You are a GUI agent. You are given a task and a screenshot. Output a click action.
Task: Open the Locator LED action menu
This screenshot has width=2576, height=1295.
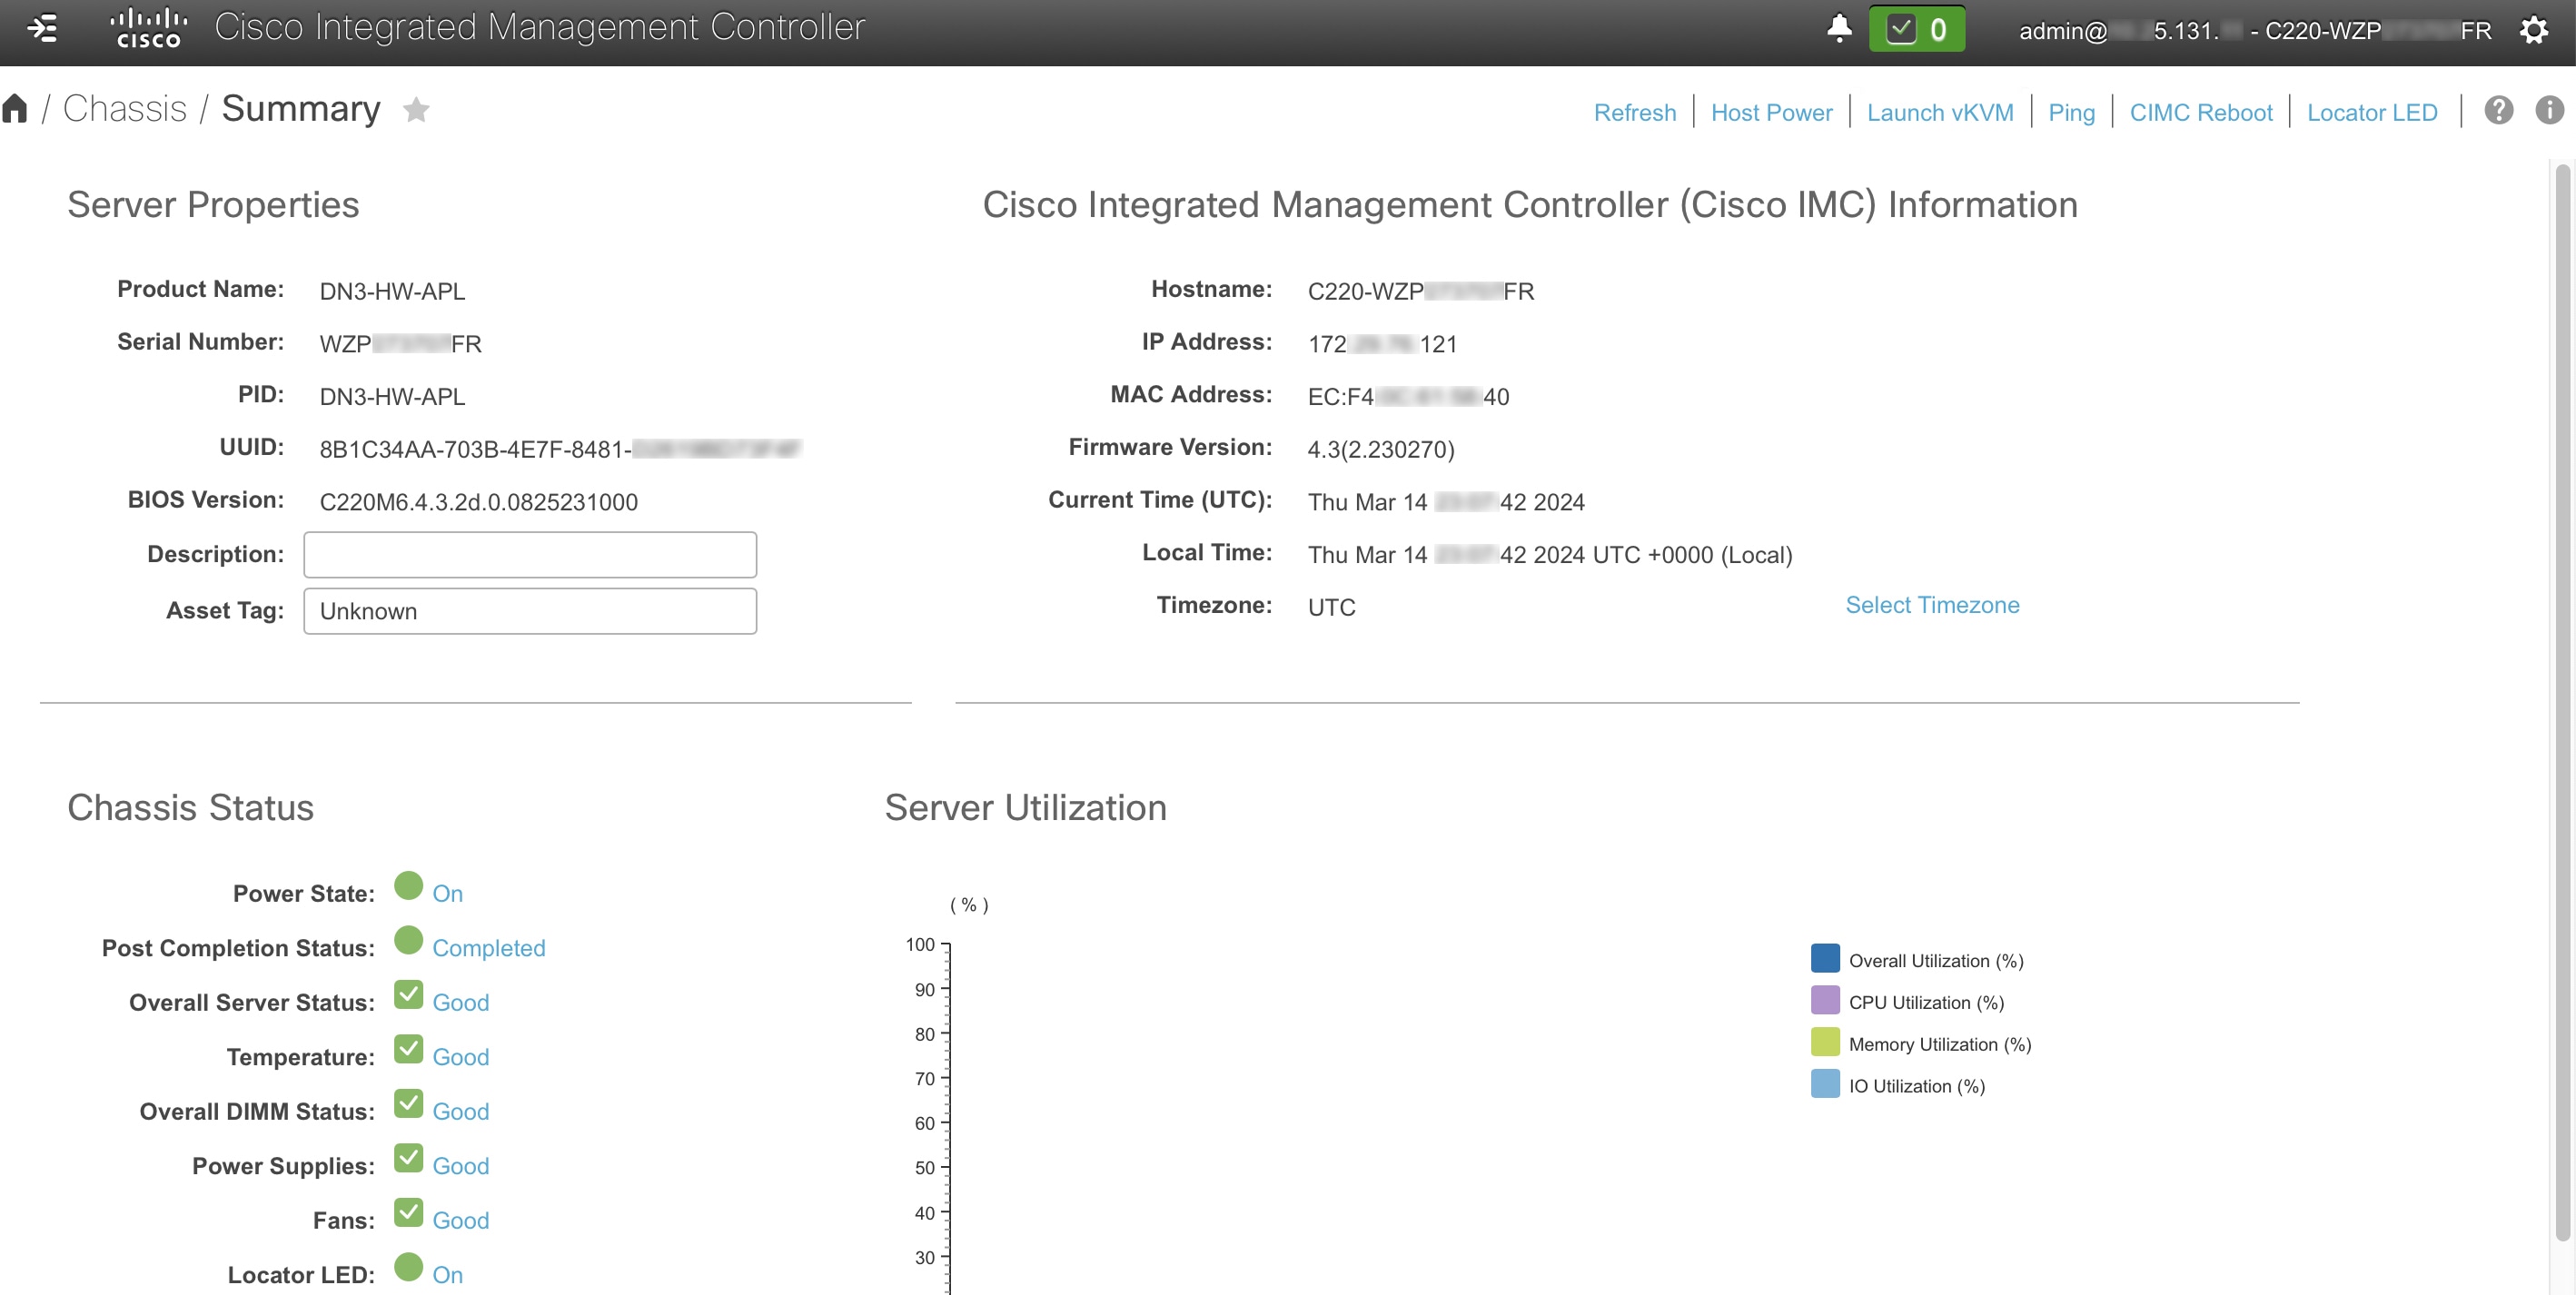click(2371, 112)
